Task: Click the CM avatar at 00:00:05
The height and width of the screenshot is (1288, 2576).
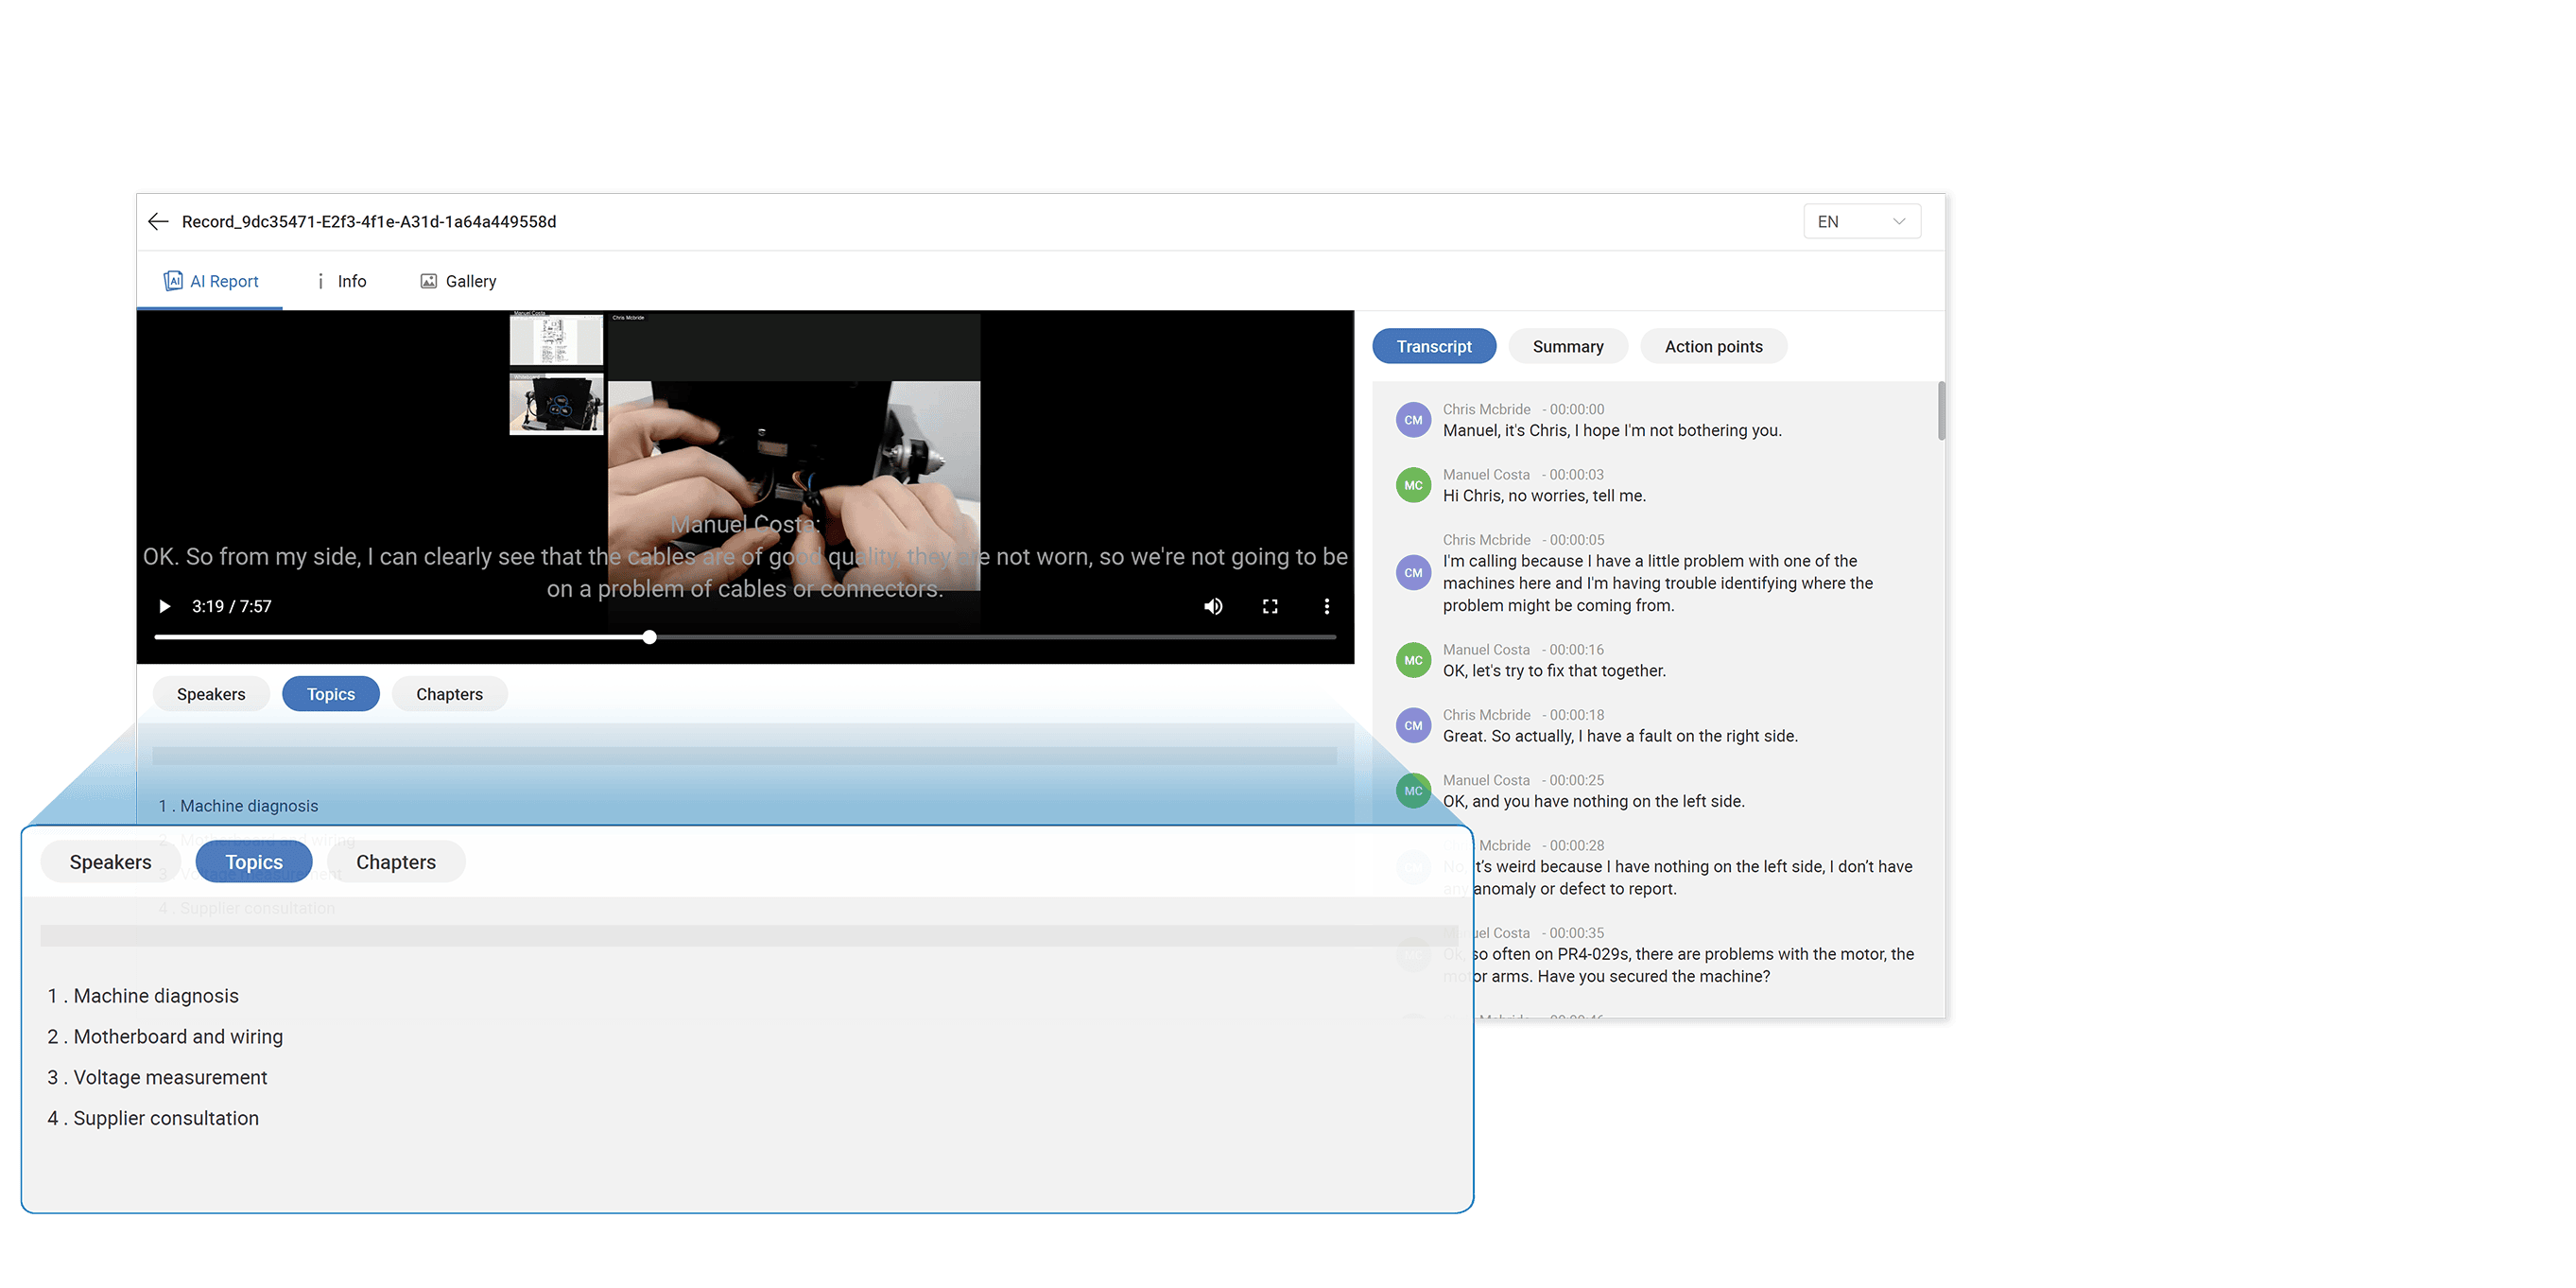Action: point(1413,572)
